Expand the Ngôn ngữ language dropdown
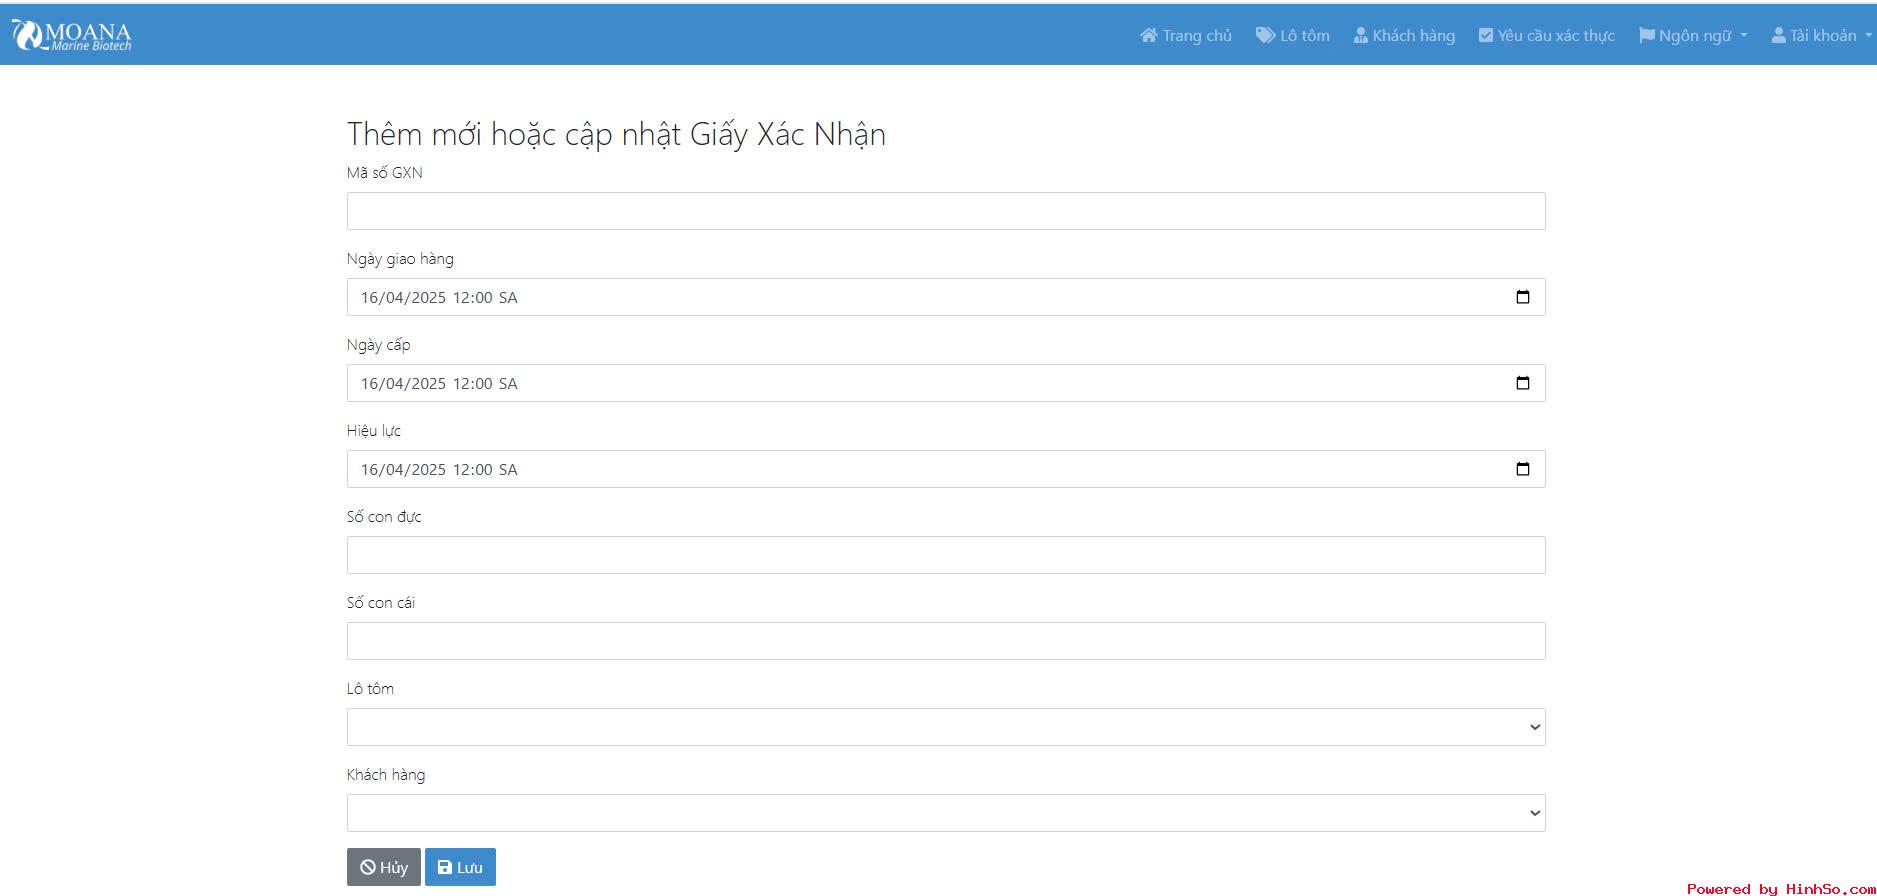Image resolution: width=1877 pixels, height=896 pixels. click(1693, 35)
